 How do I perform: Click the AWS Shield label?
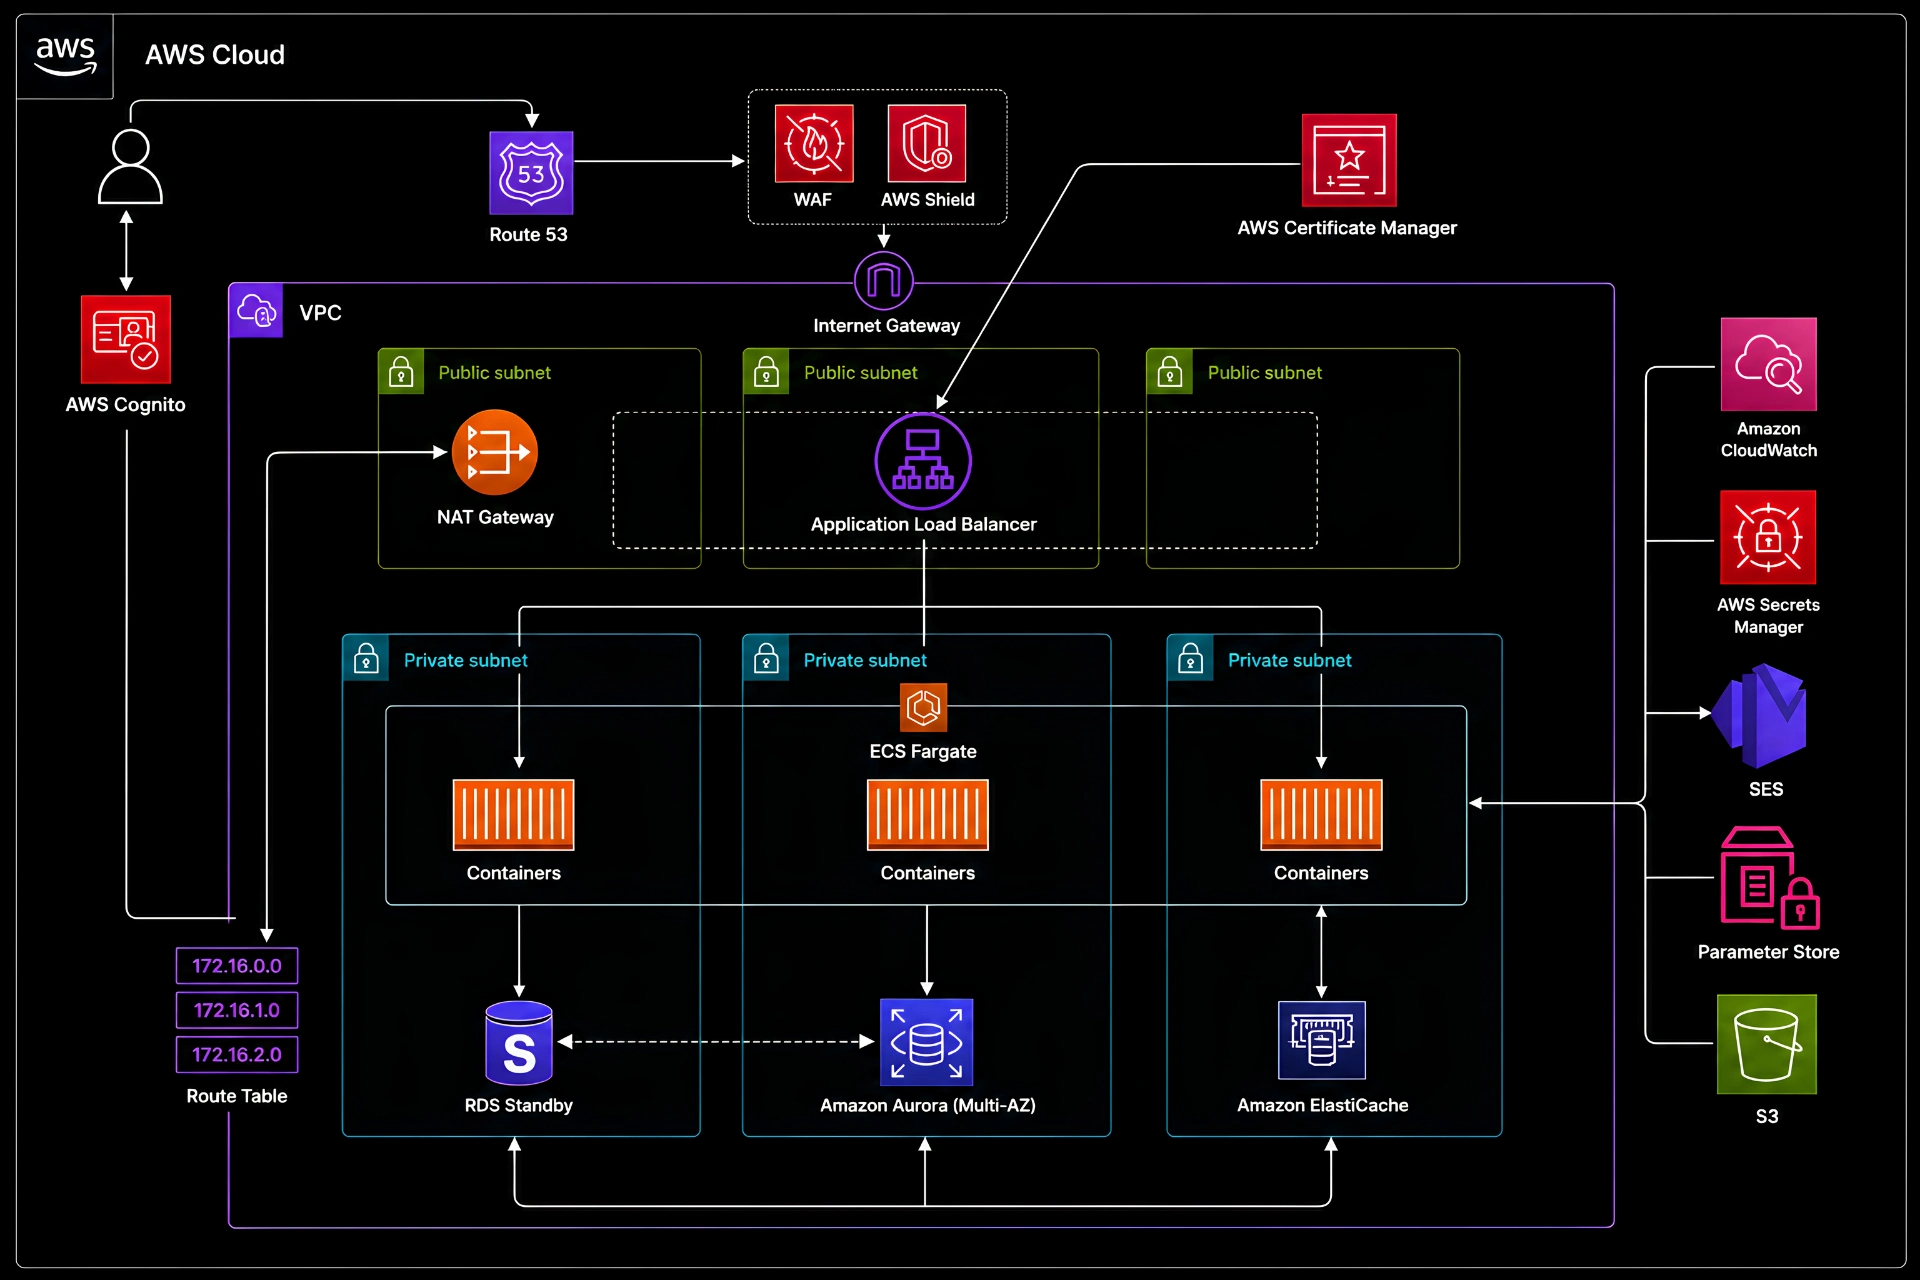coord(928,200)
